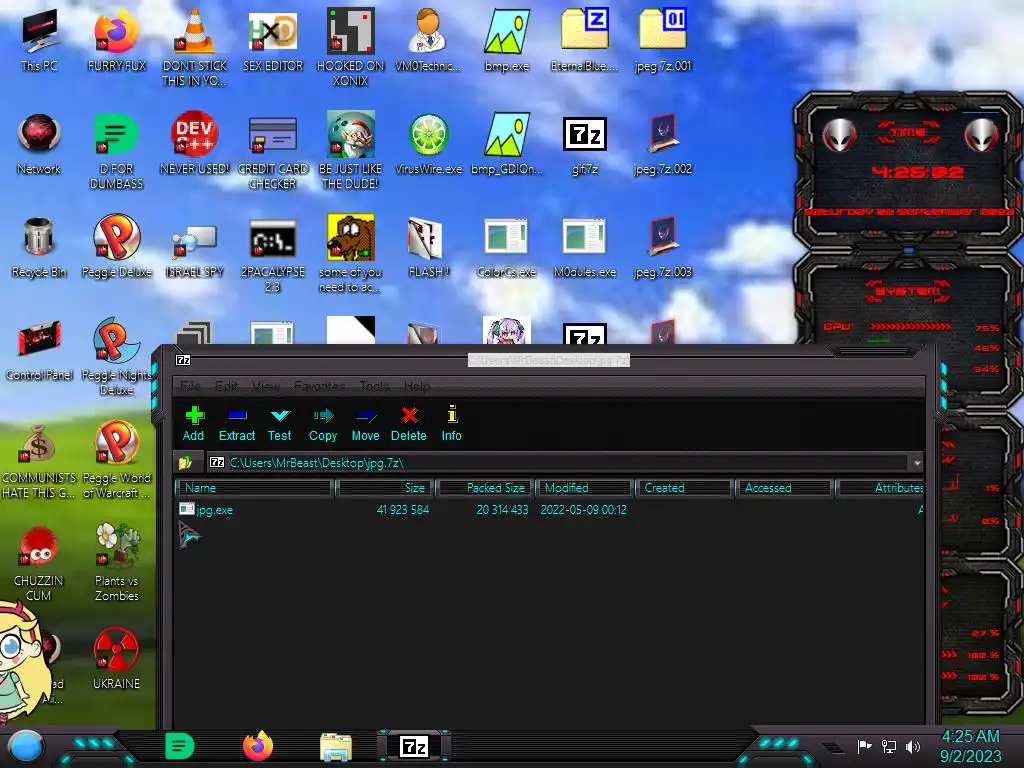Open Firefox from the taskbar
1024x768 pixels.
point(257,746)
